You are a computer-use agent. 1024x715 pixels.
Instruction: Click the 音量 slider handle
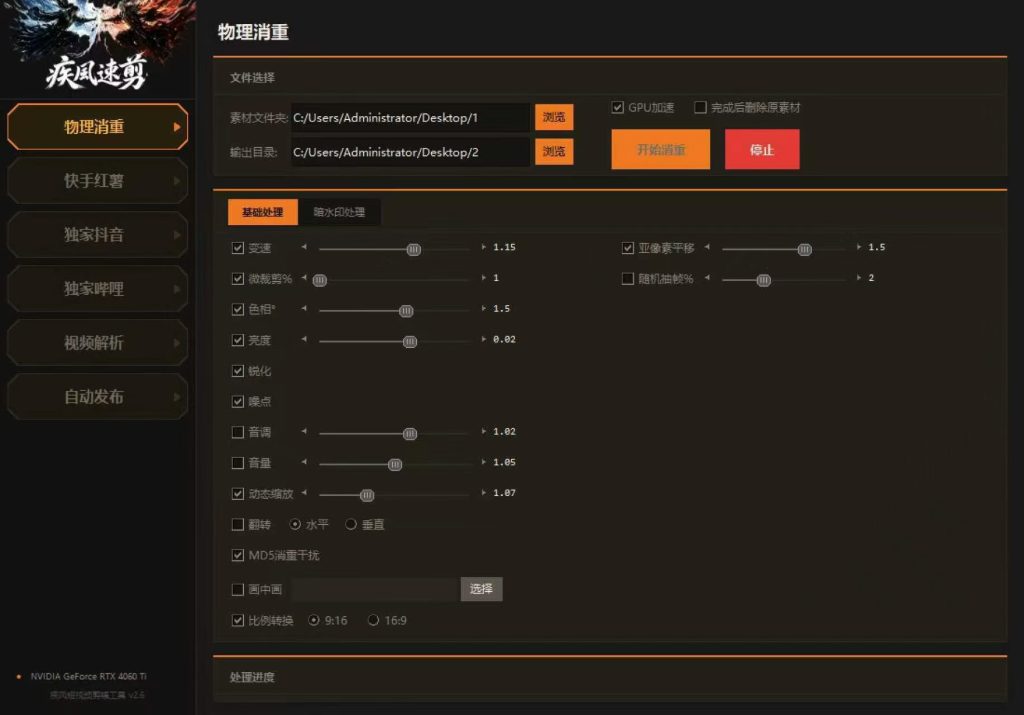pyautogui.click(x=394, y=464)
